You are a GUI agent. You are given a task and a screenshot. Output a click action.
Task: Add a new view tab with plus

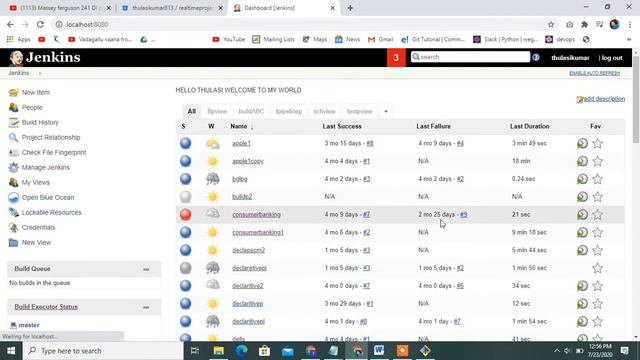click(x=386, y=111)
